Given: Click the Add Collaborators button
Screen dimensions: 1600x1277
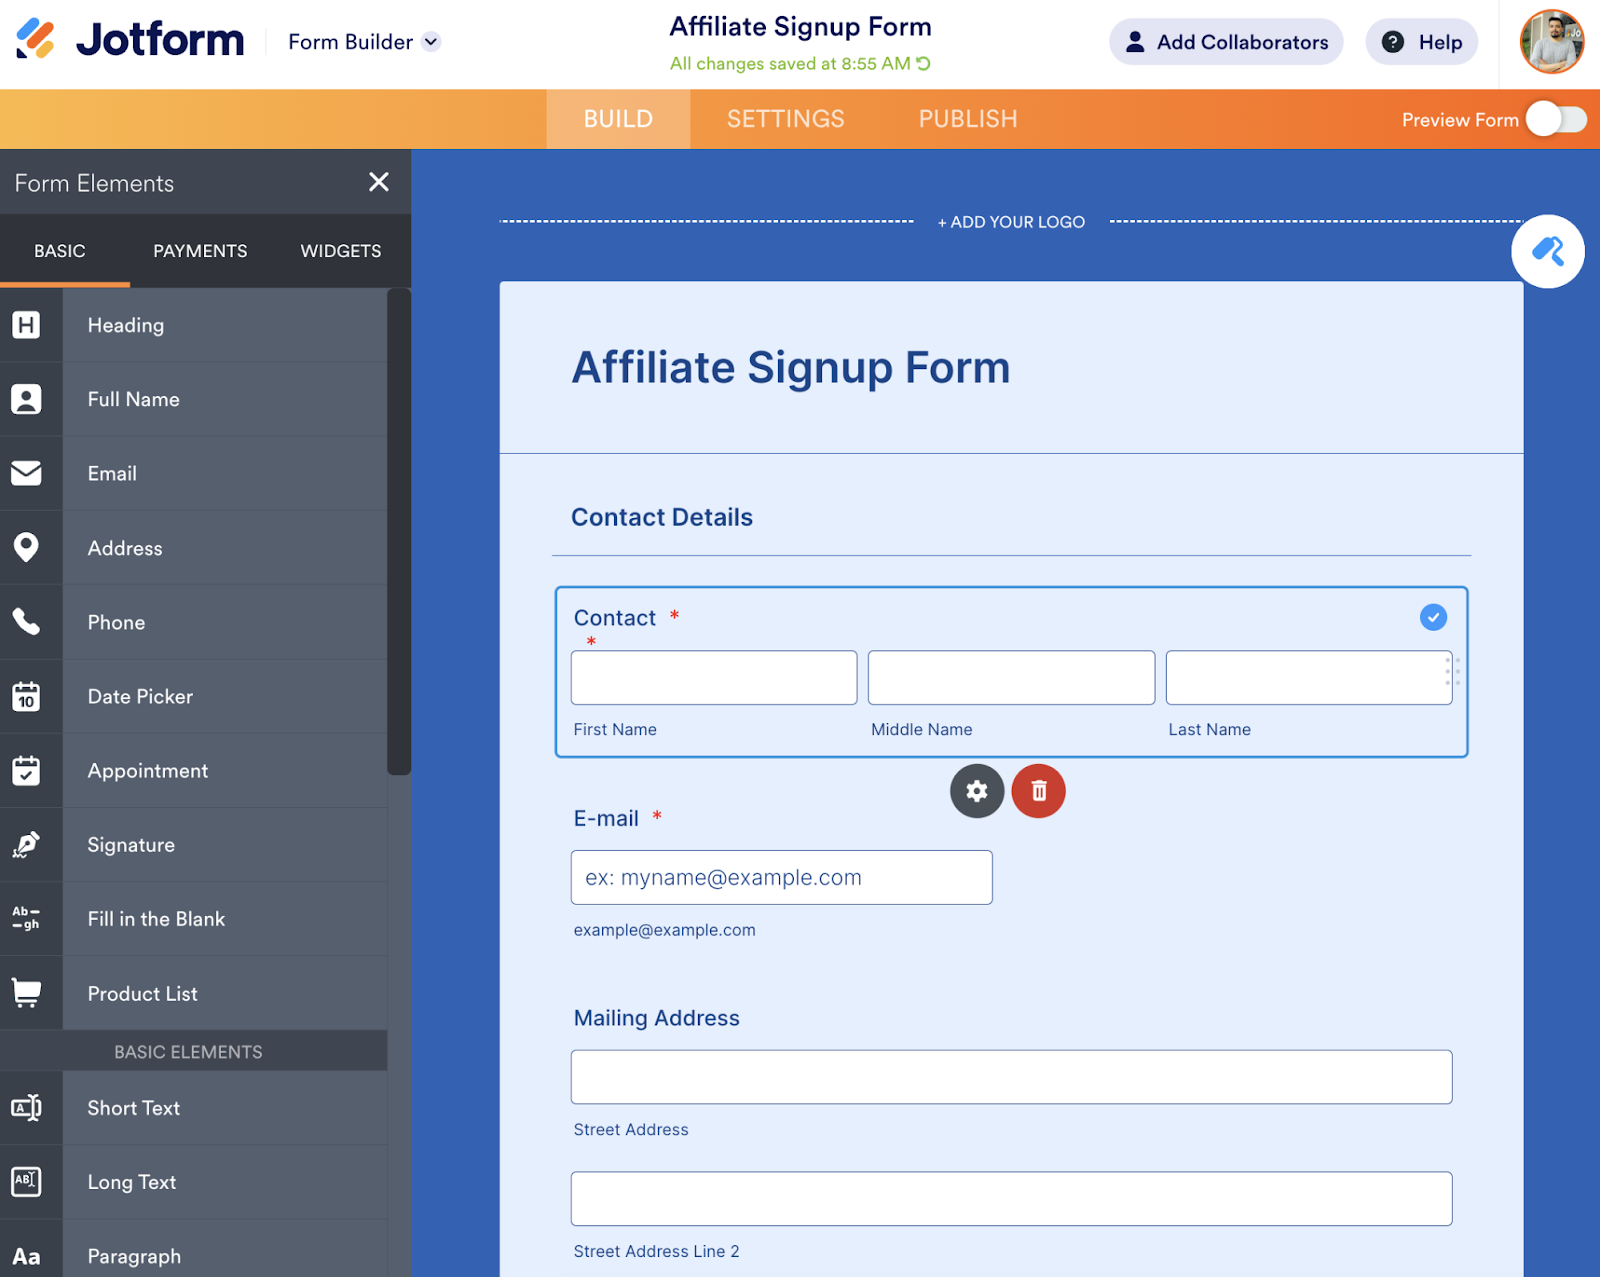Looking at the screenshot, I should [x=1226, y=42].
